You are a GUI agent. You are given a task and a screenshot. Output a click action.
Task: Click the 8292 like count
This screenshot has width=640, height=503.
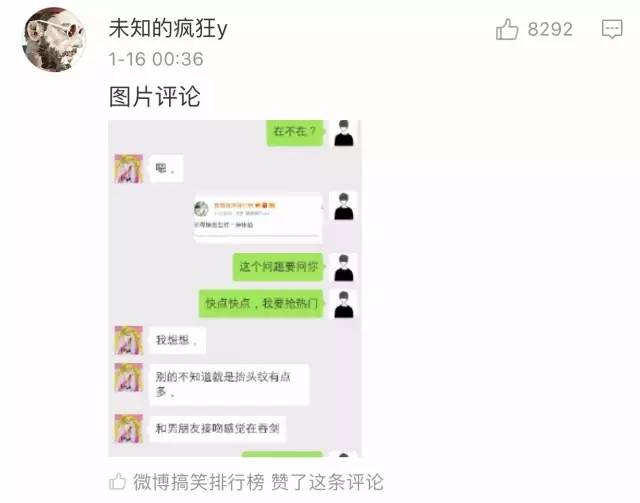pyautogui.click(x=550, y=29)
